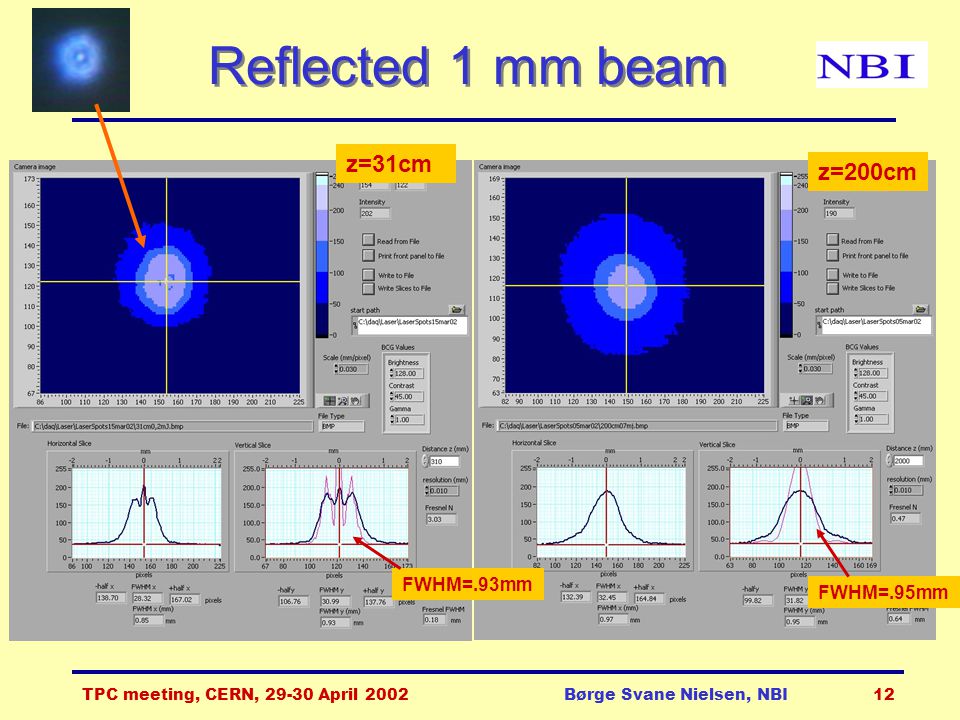Click start path field with LaserSpots05mar02
The width and height of the screenshot is (960, 720).
[876, 325]
